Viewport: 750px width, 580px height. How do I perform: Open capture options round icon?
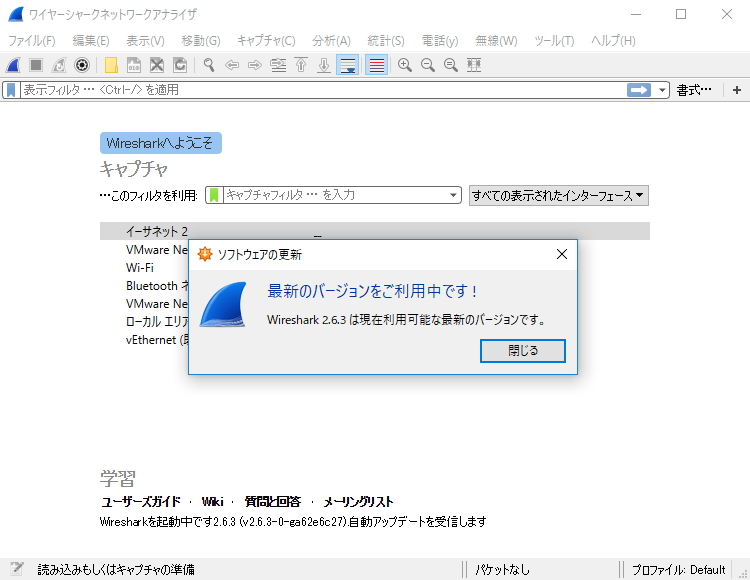(x=82, y=65)
